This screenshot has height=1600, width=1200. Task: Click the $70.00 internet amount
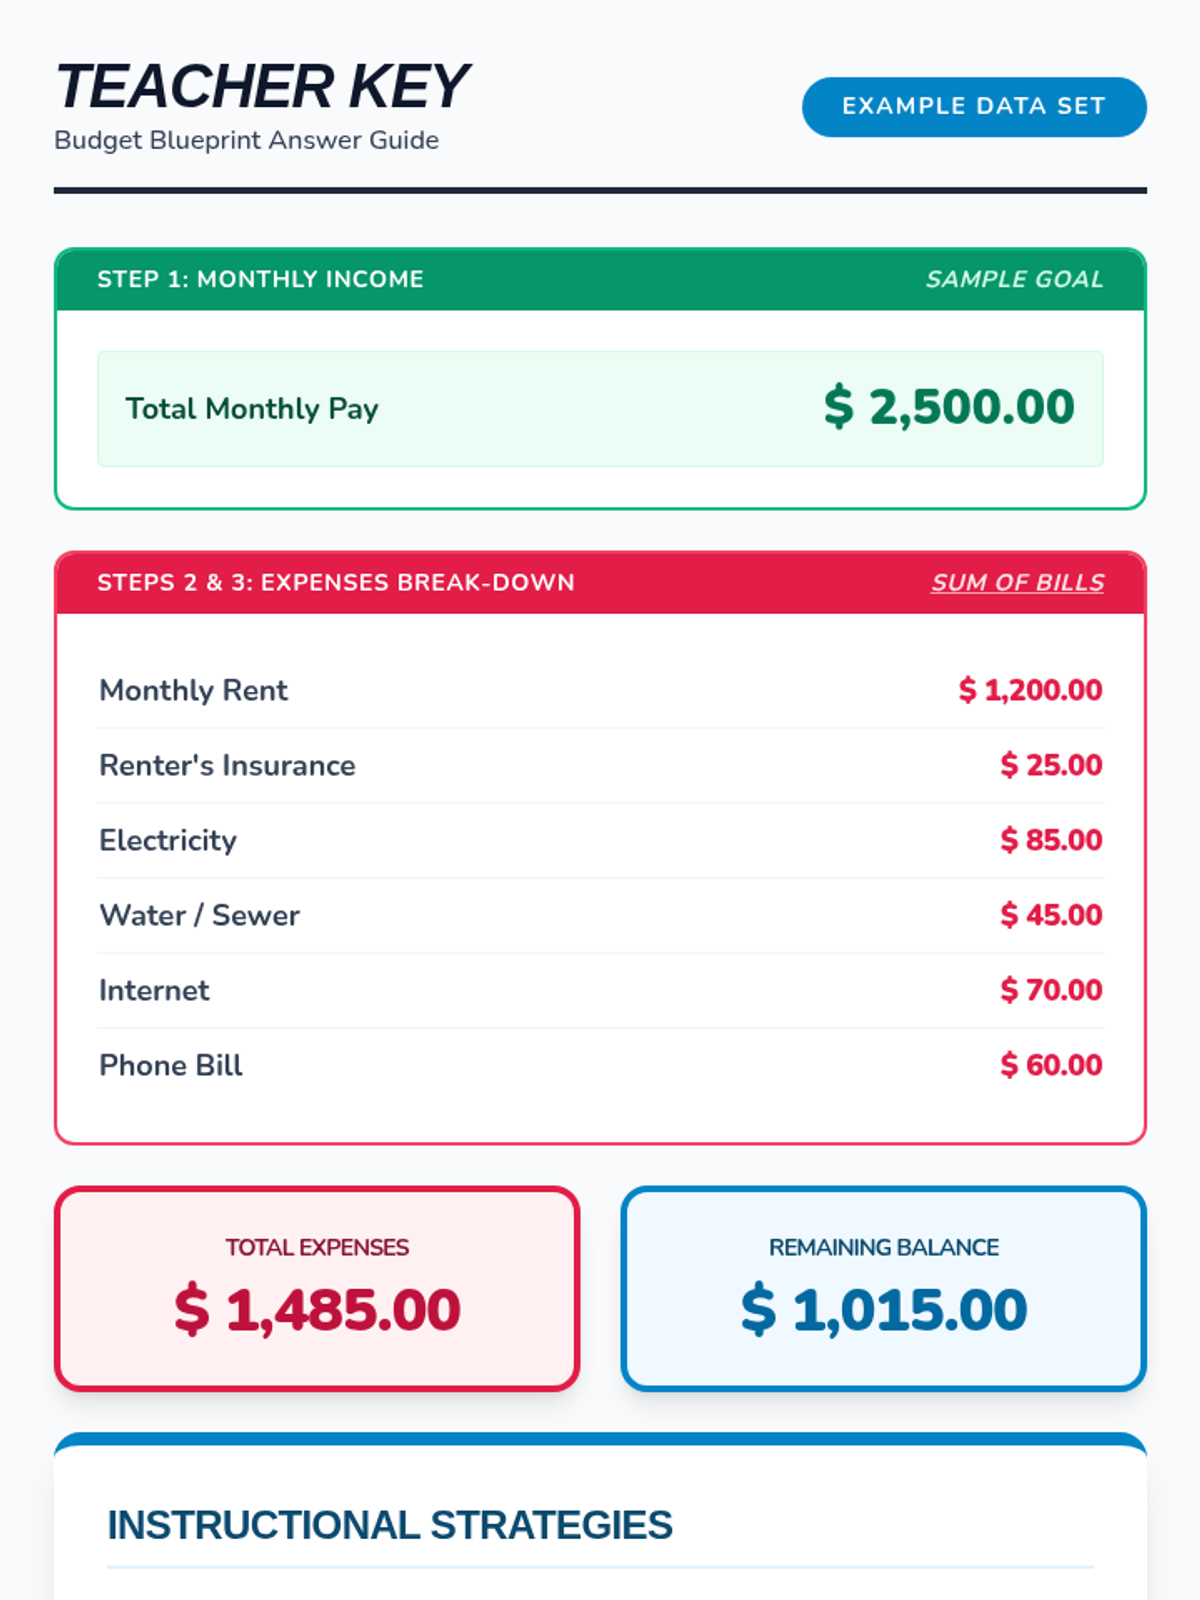(1051, 990)
